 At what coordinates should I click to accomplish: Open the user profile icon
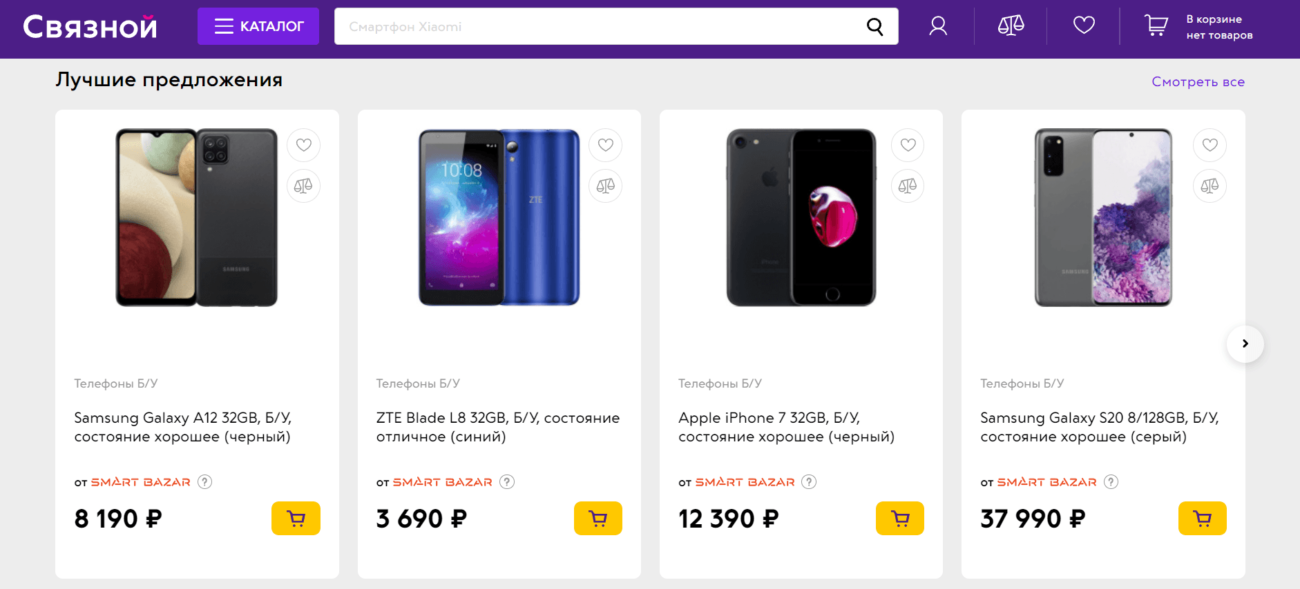[x=938, y=26]
